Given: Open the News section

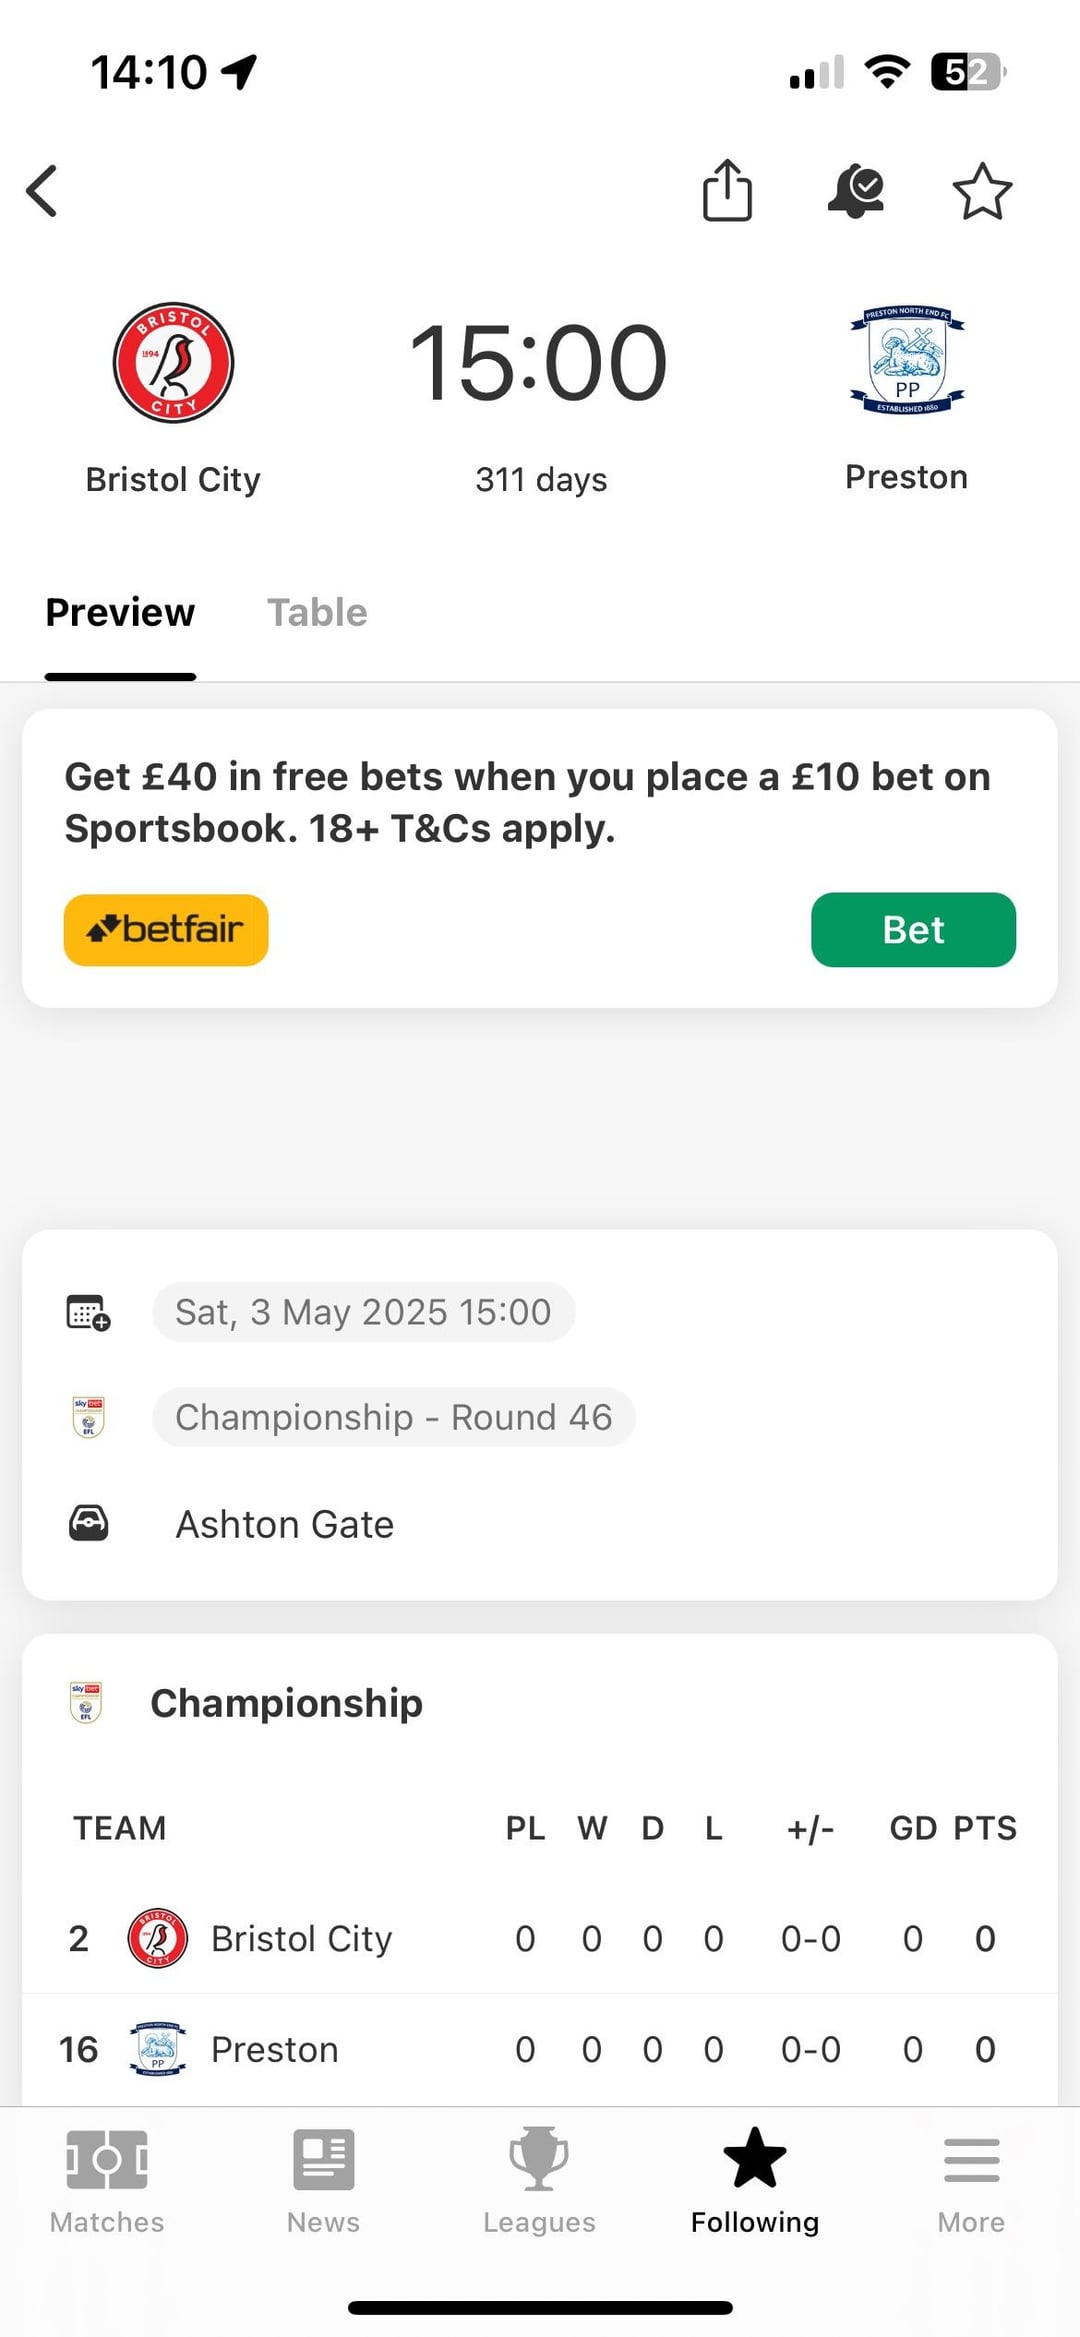Looking at the screenshot, I should 323,2180.
